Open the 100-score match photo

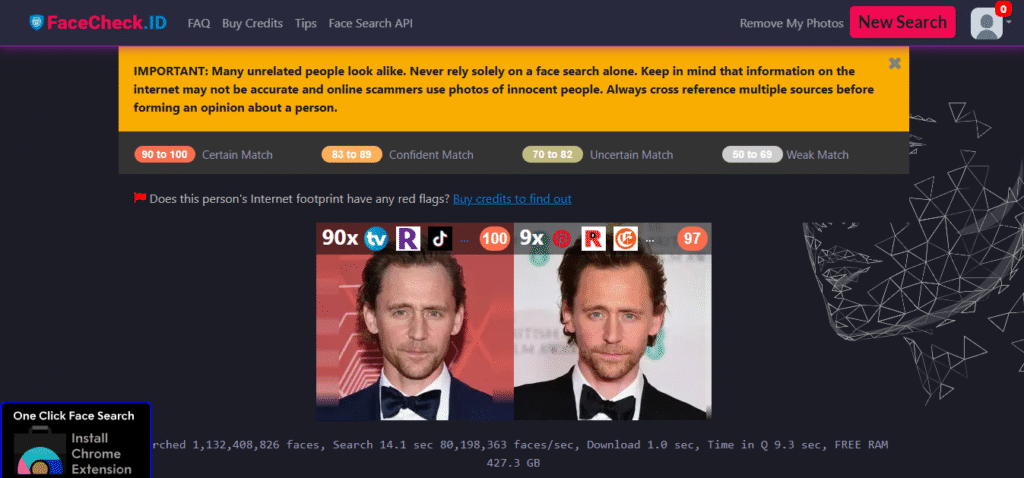pos(415,322)
